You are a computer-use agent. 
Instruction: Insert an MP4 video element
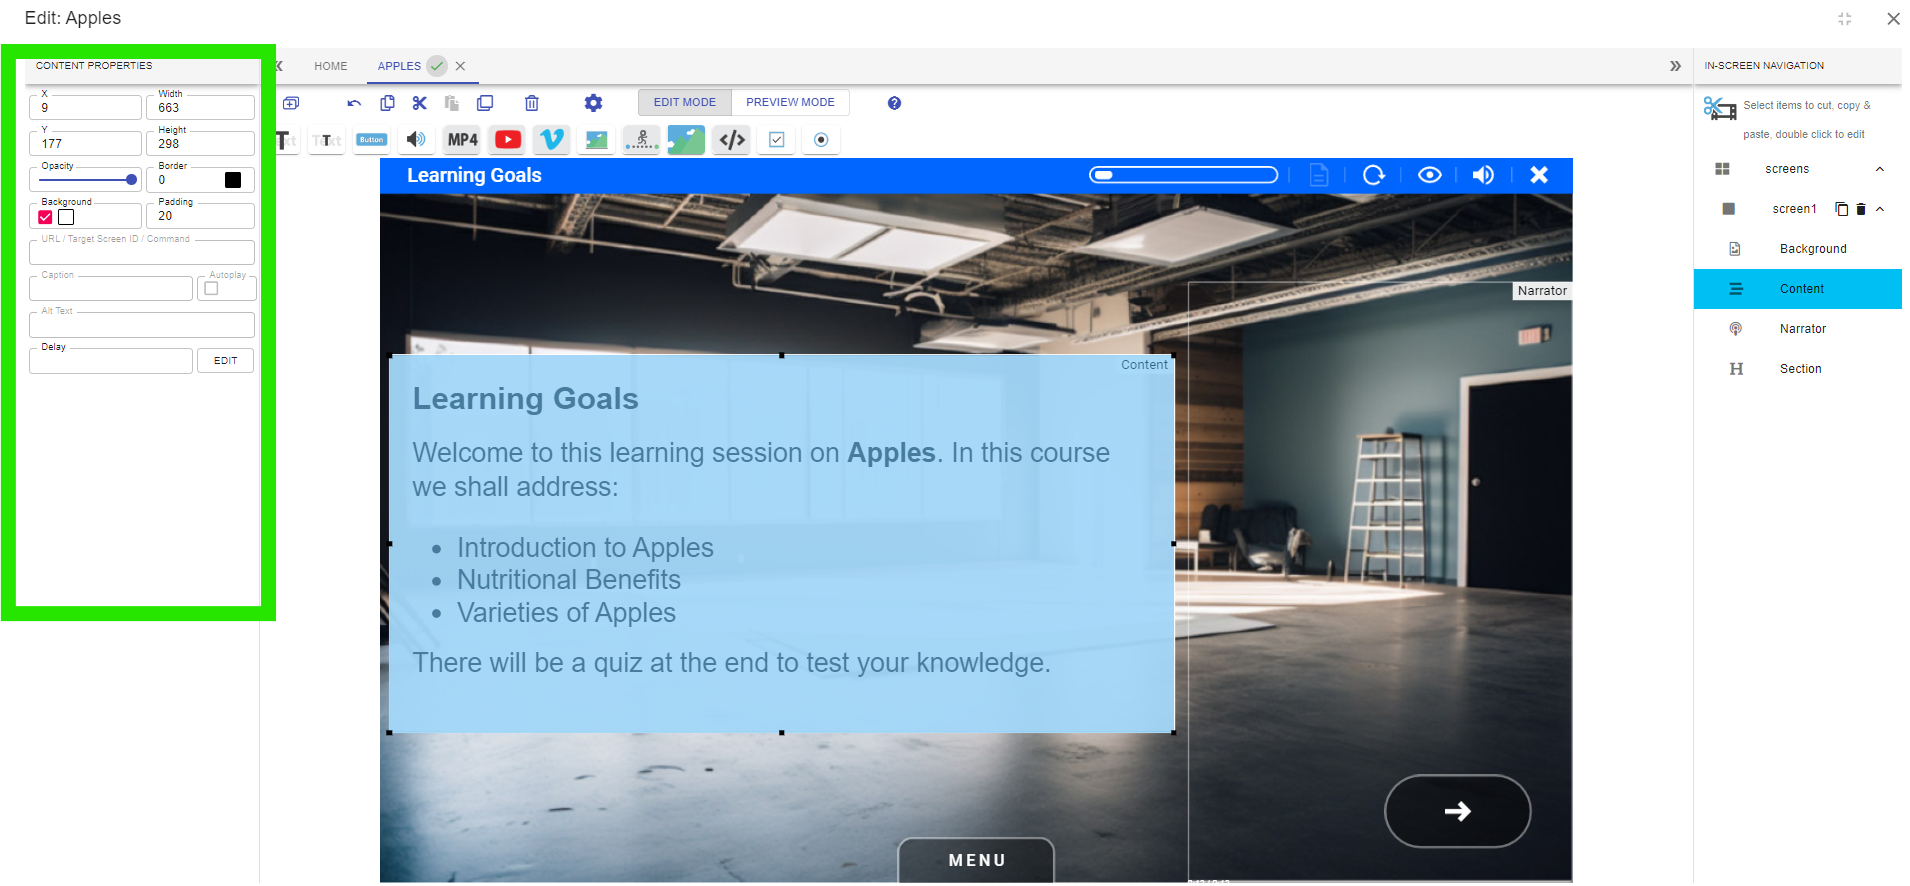(x=463, y=140)
